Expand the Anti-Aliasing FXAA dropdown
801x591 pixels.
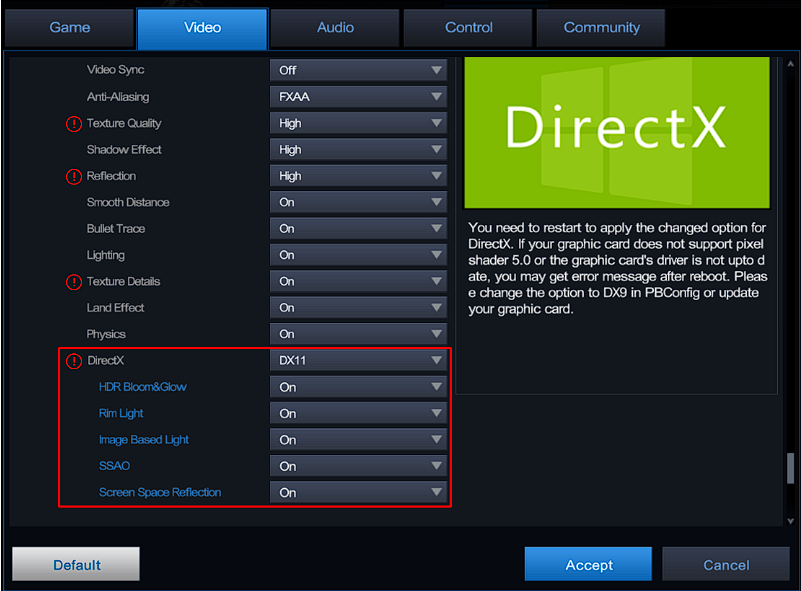pos(358,97)
